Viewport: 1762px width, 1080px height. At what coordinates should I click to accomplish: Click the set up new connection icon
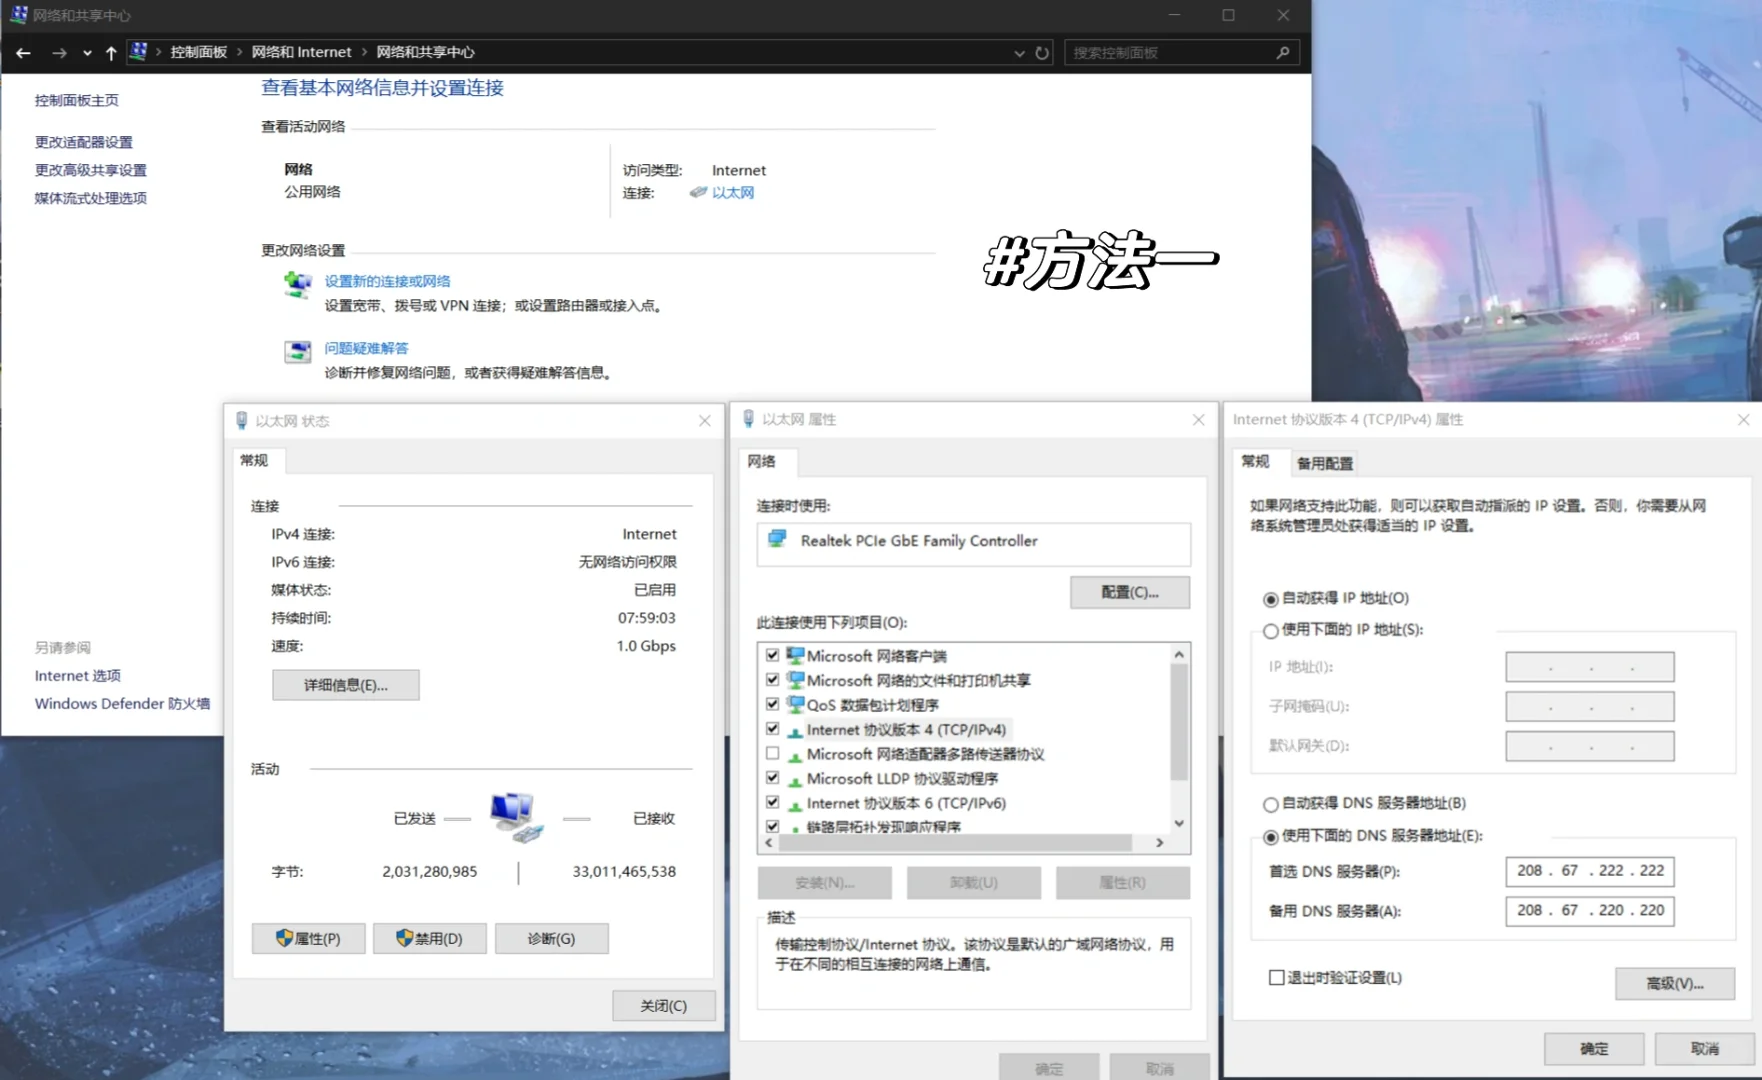click(297, 285)
